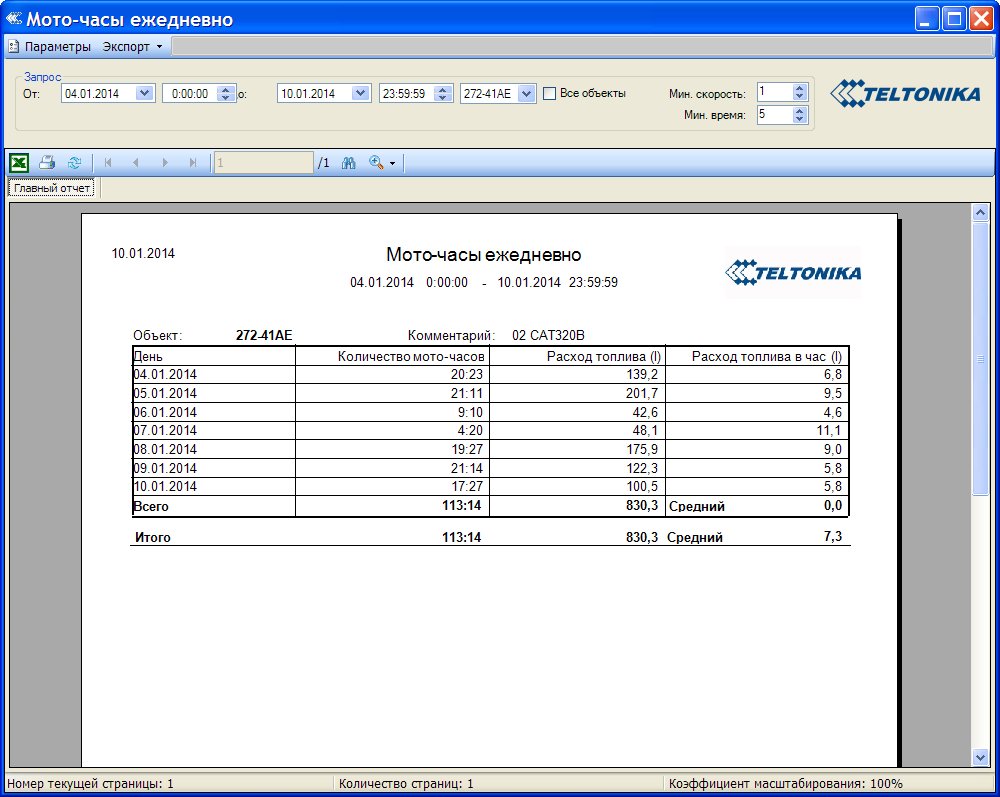Select the 'Главный отчет' tab
The image size is (1000, 797).
(x=53, y=188)
